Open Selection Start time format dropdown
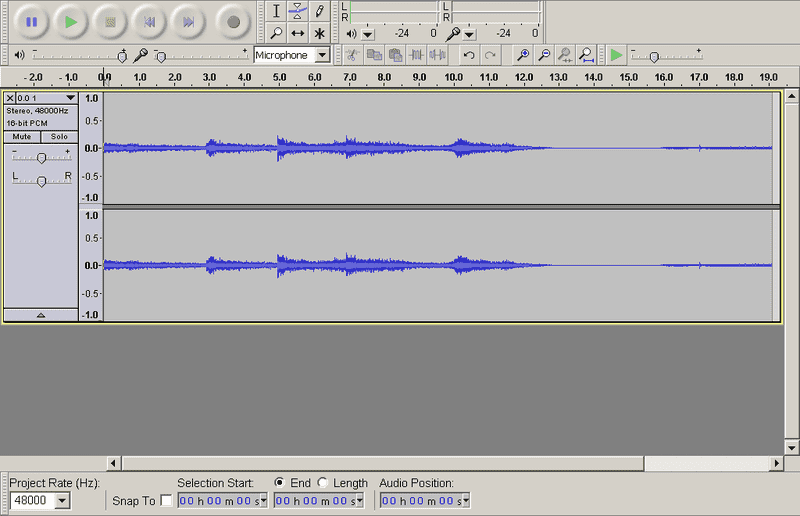The height and width of the screenshot is (516, 800). coord(264,501)
